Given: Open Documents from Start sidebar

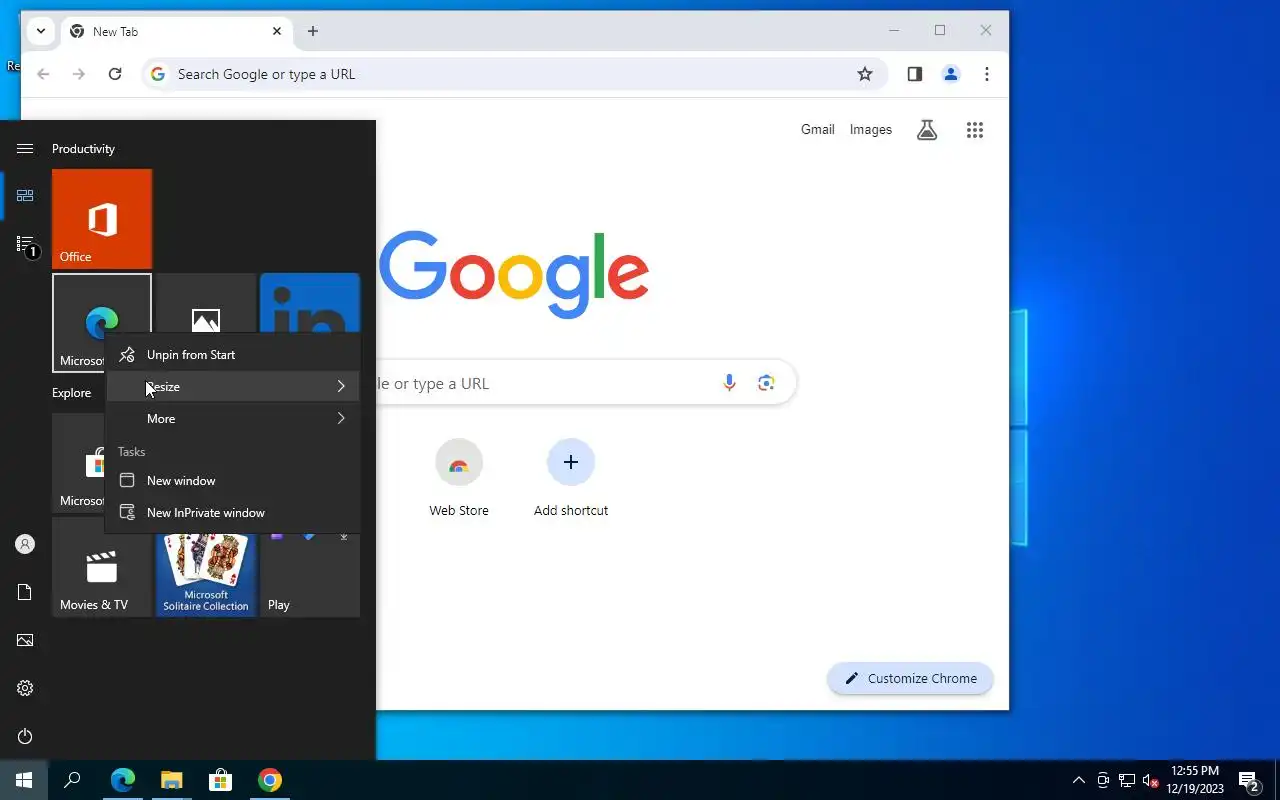Looking at the screenshot, I should 25,592.
